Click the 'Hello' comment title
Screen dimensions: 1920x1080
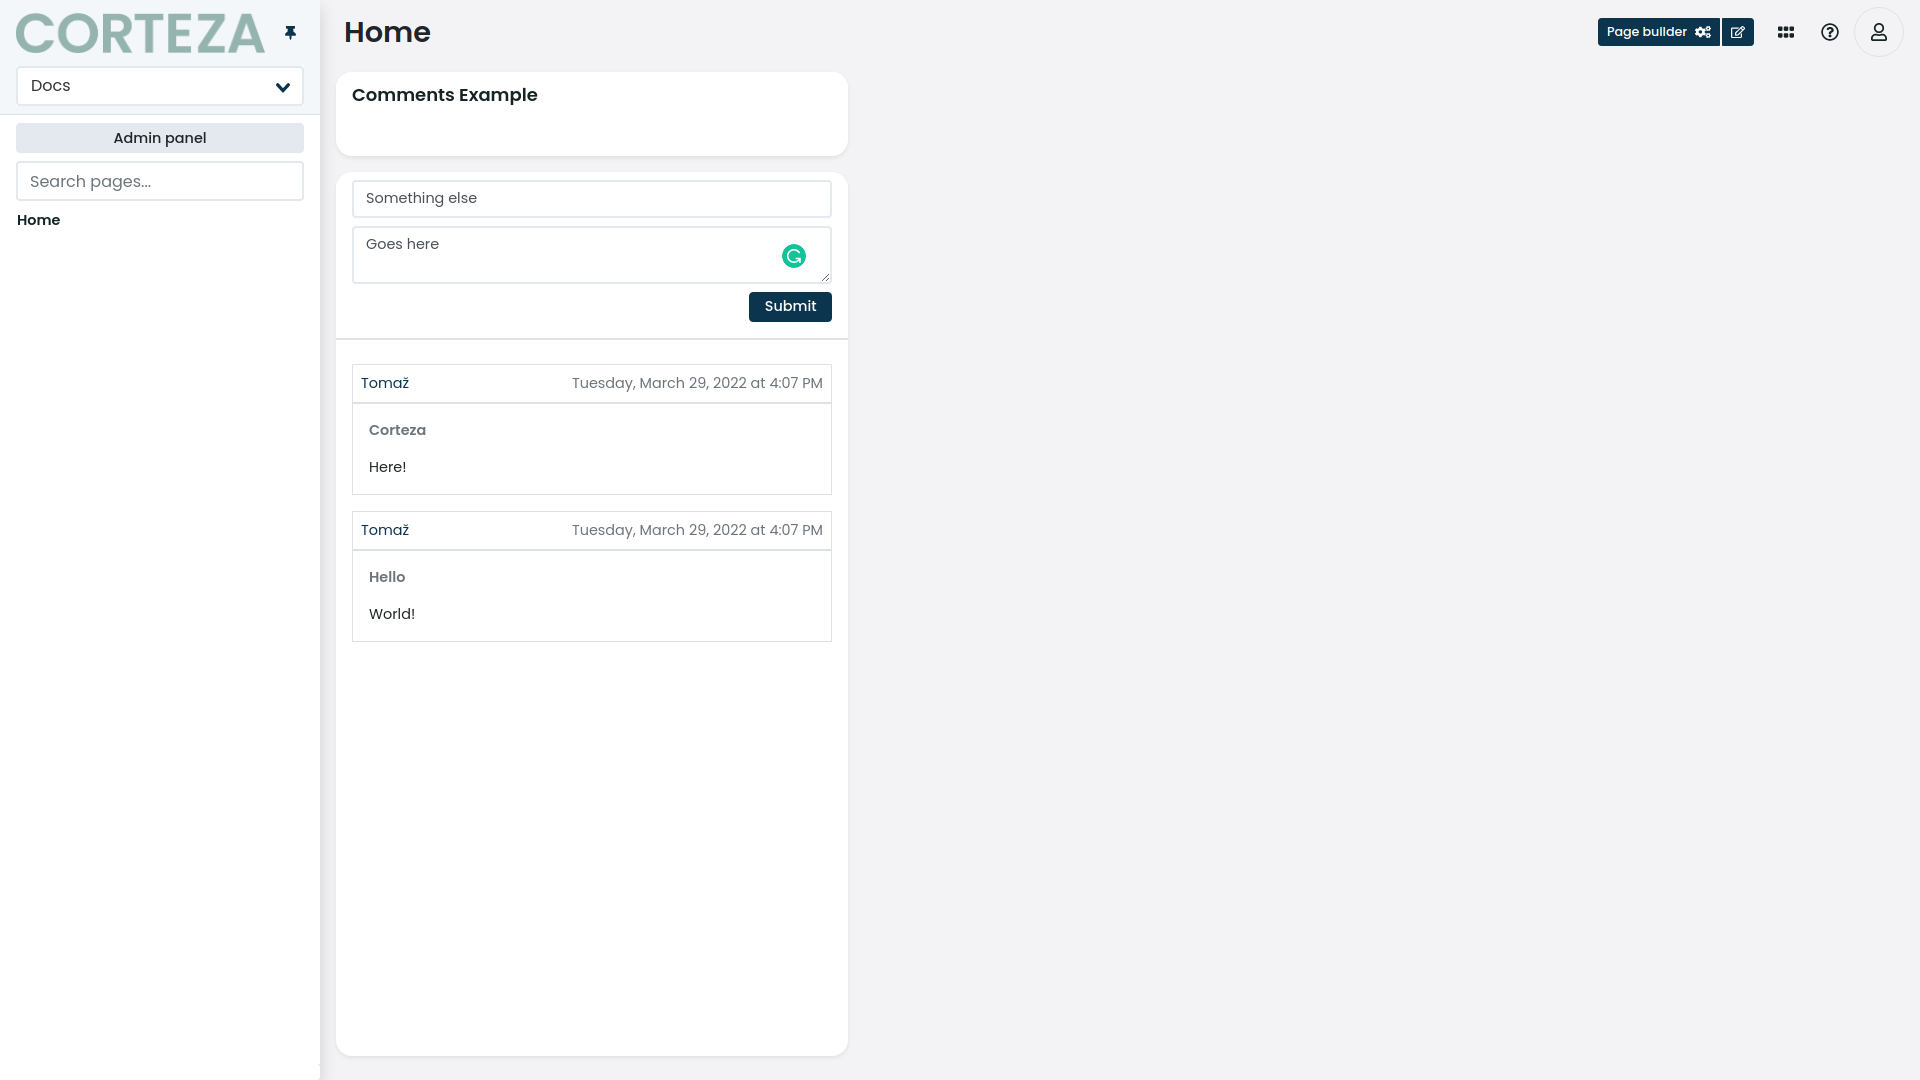point(387,577)
